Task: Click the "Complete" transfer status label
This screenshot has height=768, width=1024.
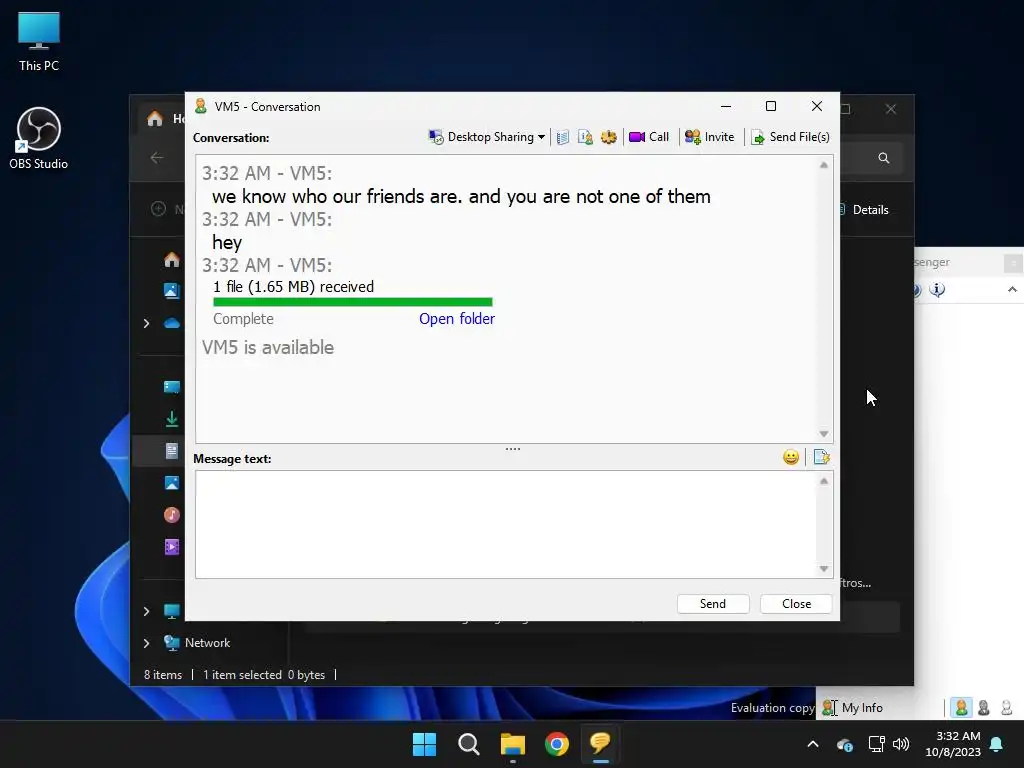Action: (243, 319)
